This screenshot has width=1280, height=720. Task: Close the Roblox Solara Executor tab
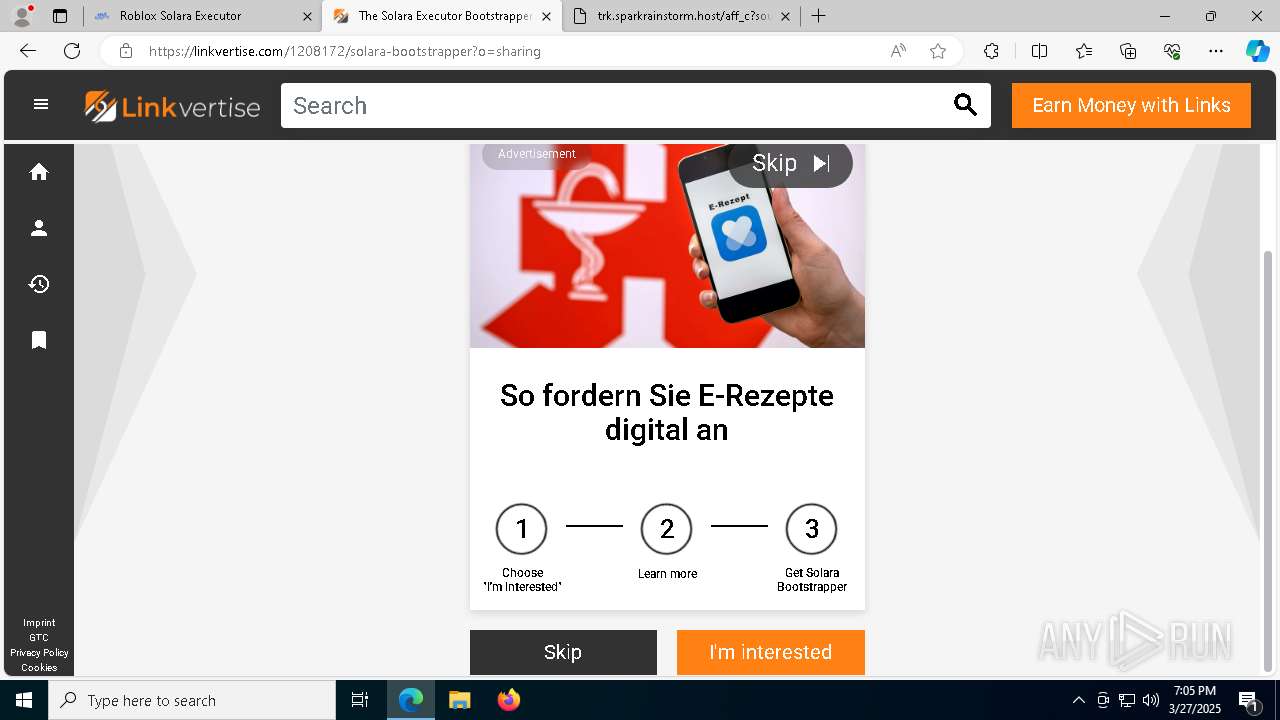pos(307,16)
